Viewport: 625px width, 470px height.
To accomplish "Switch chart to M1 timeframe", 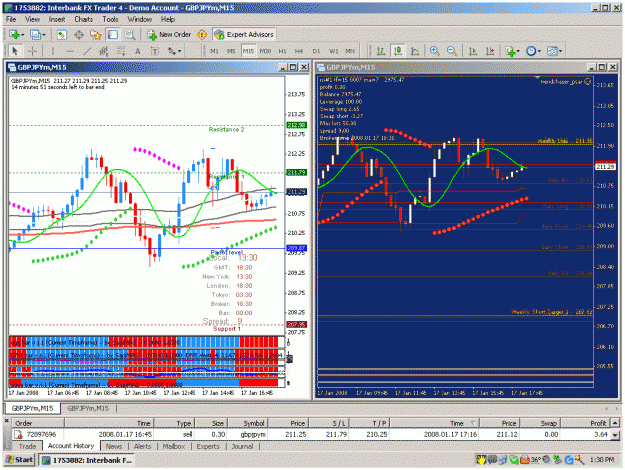I will pyautogui.click(x=214, y=51).
